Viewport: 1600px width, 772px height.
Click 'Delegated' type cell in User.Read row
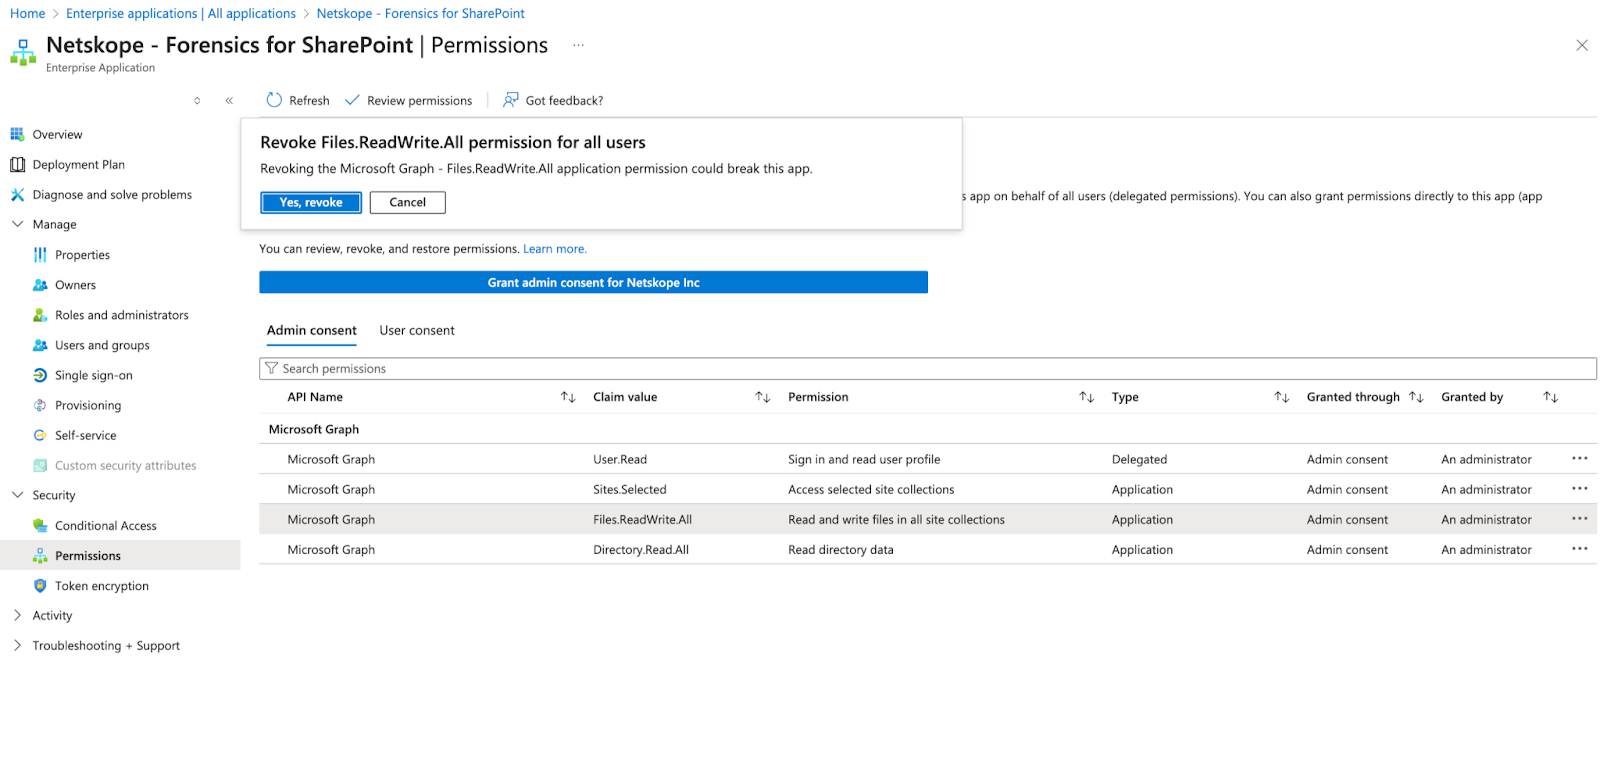pyautogui.click(x=1139, y=459)
